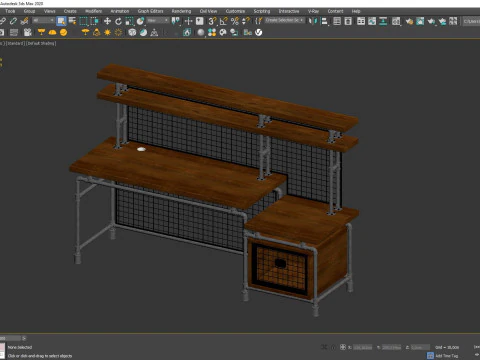Toggle Window/Crossing selection mode

click(95, 21)
